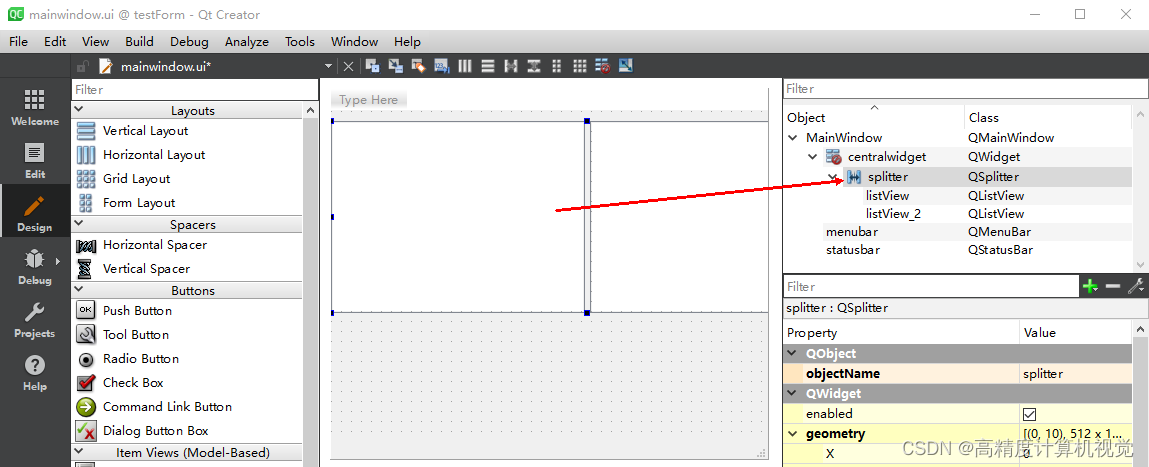Toggle the enabled property checkbox
The width and height of the screenshot is (1149, 467).
1030,414
